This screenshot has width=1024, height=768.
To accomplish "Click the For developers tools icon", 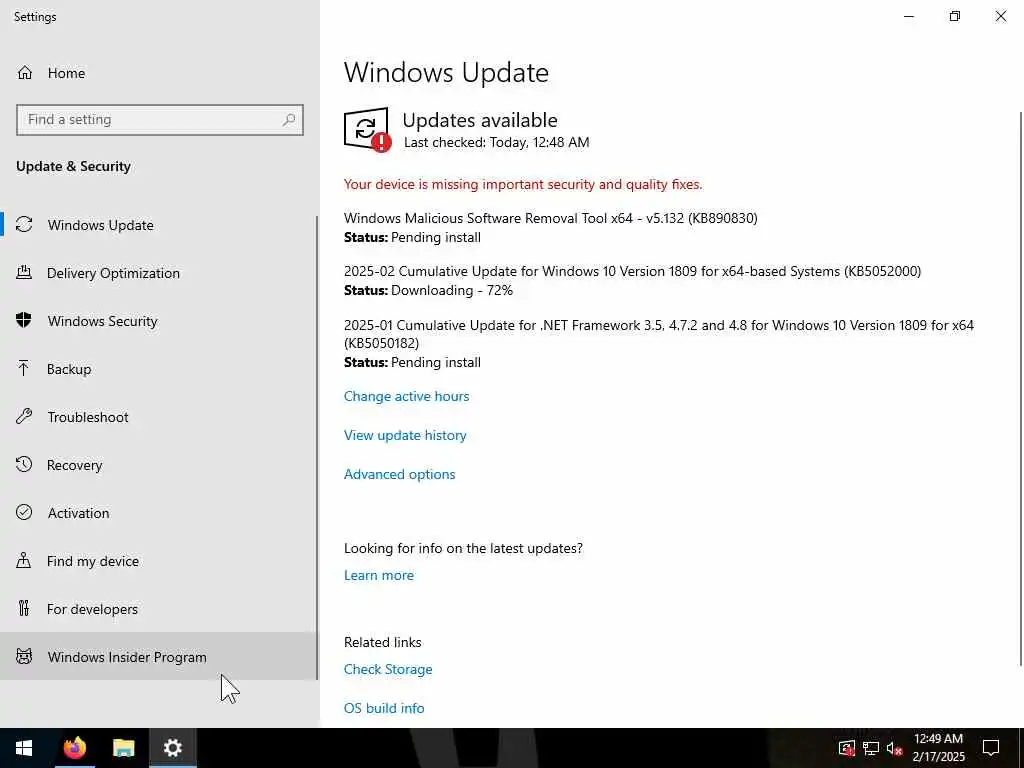I will point(24,608).
